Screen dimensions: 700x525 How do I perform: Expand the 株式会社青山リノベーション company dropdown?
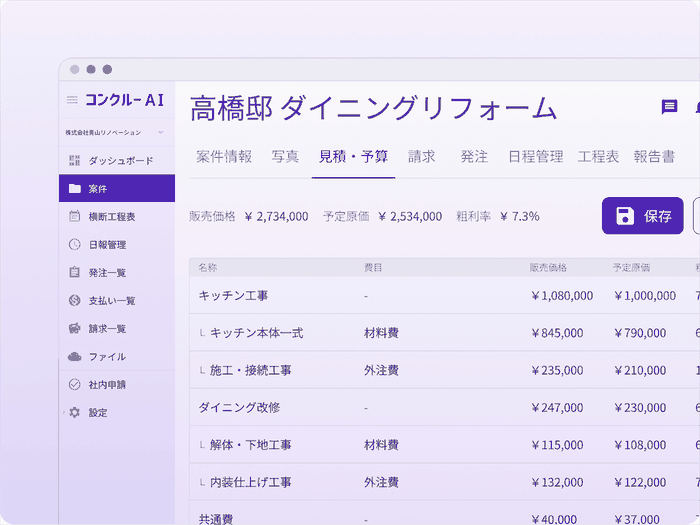pyautogui.click(x=160, y=132)
